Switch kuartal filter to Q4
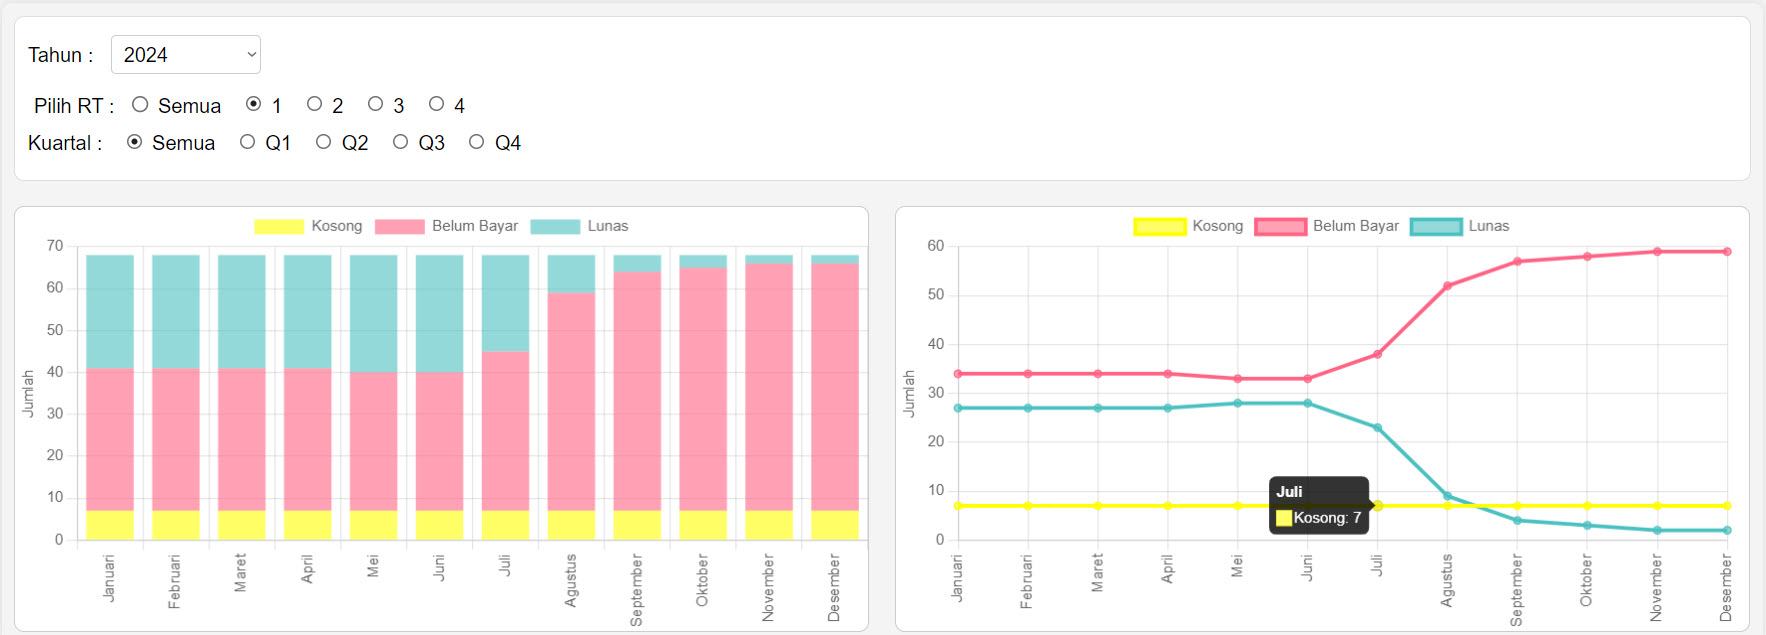Image resolution: width=1766 pixels, height=635 pixels. tap(476, 142)
